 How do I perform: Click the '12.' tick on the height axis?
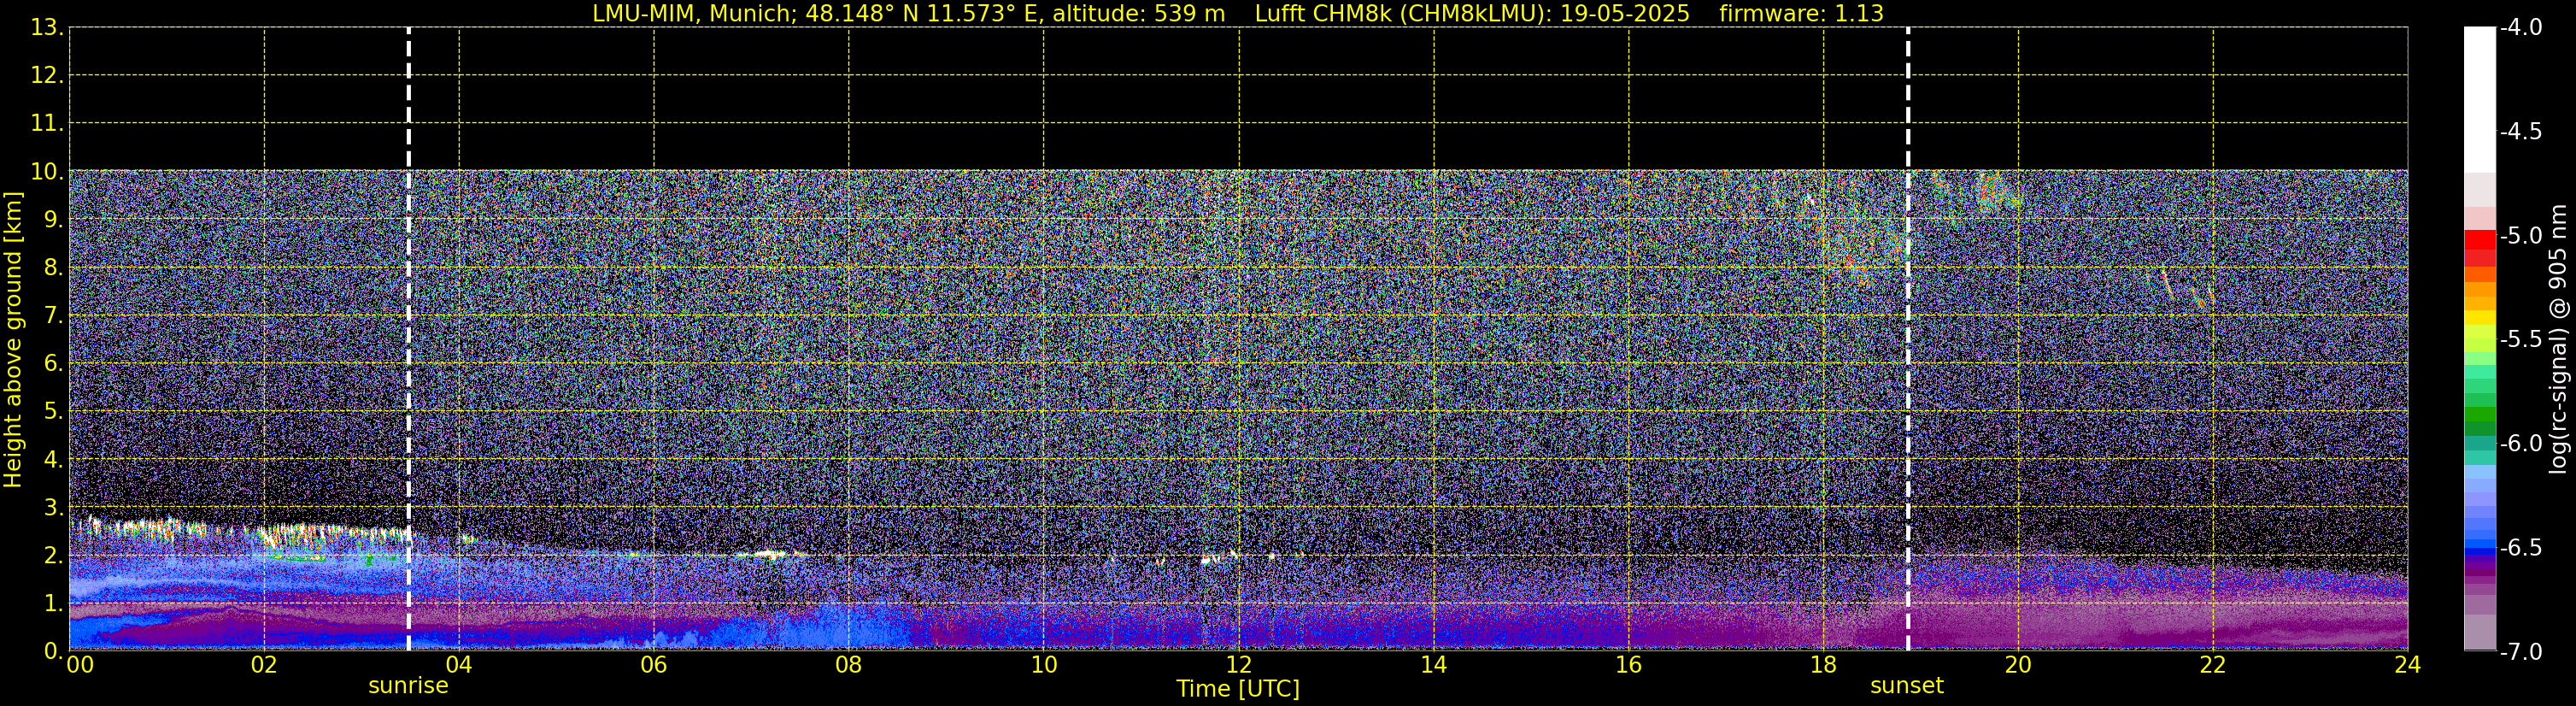point(47,76)
